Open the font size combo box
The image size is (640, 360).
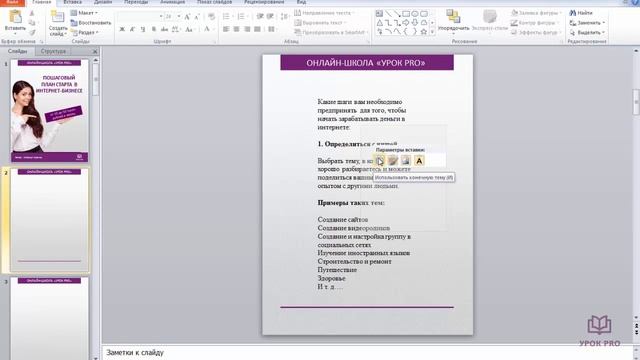coord(173,17)
